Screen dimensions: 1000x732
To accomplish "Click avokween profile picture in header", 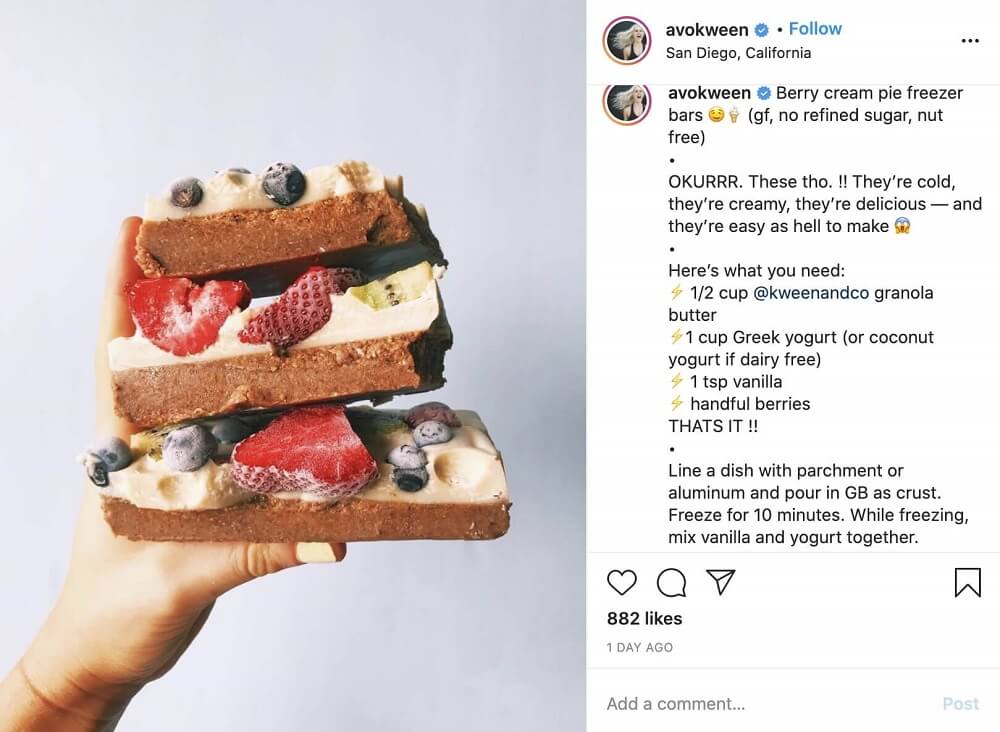I will (x=626, y=40).
